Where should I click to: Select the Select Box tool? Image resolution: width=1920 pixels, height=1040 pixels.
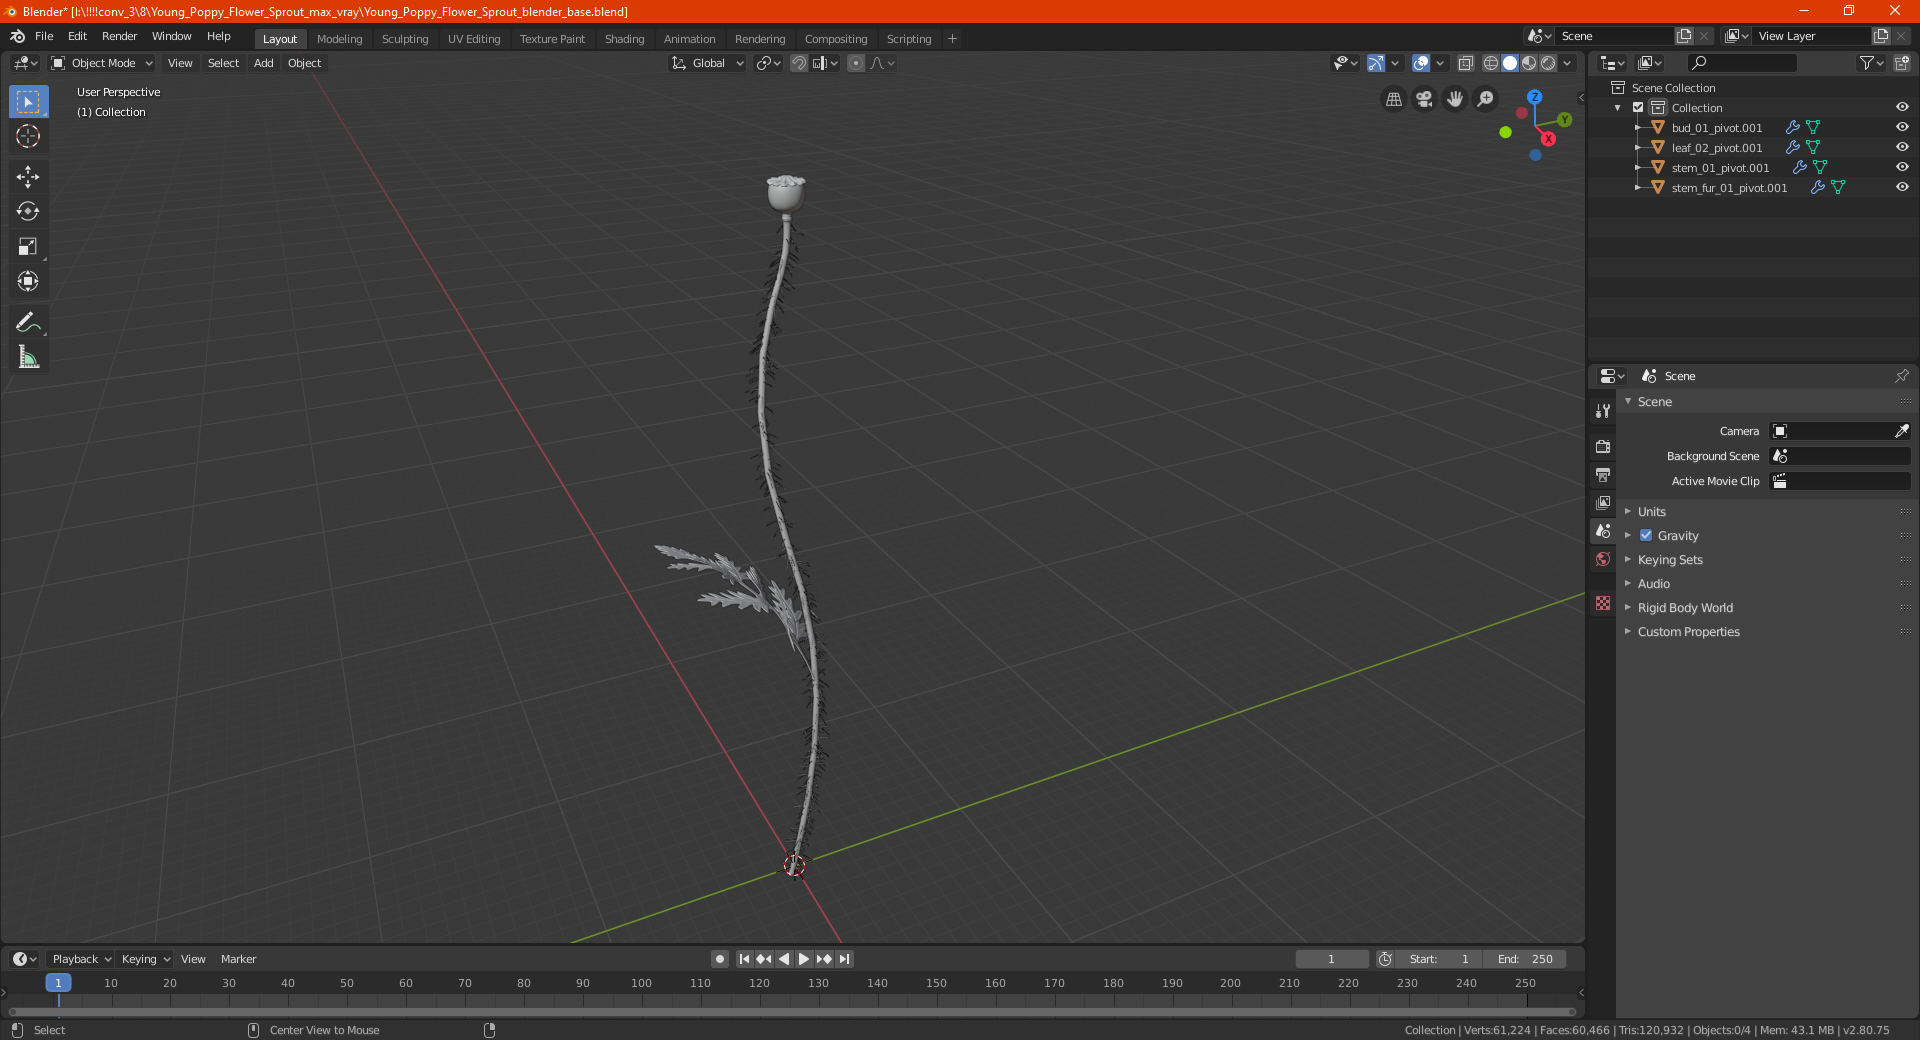pyautogui.click(x=28, y=101)
